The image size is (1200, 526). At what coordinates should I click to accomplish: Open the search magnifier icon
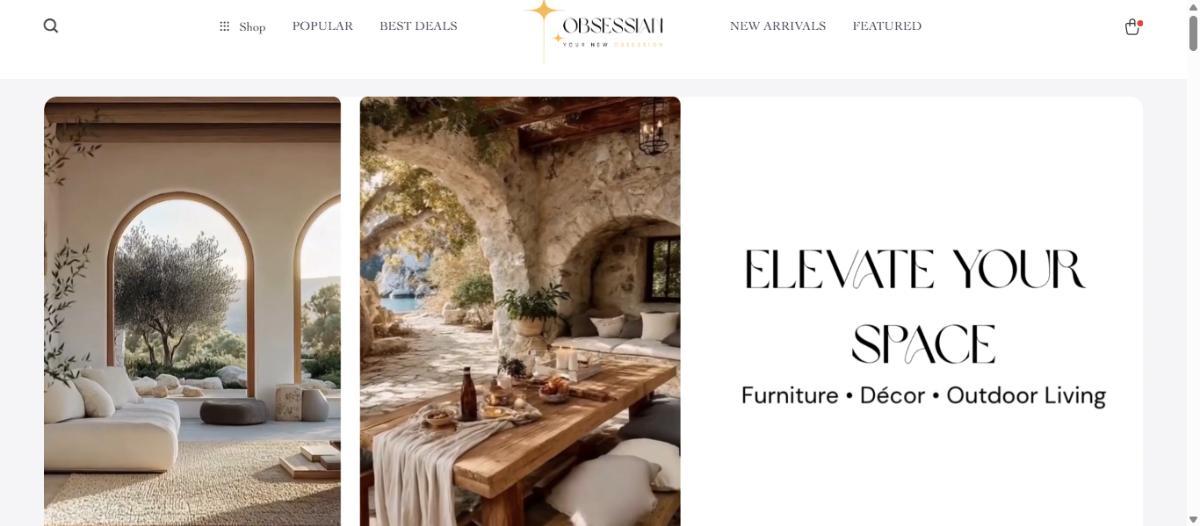(51, 26)
